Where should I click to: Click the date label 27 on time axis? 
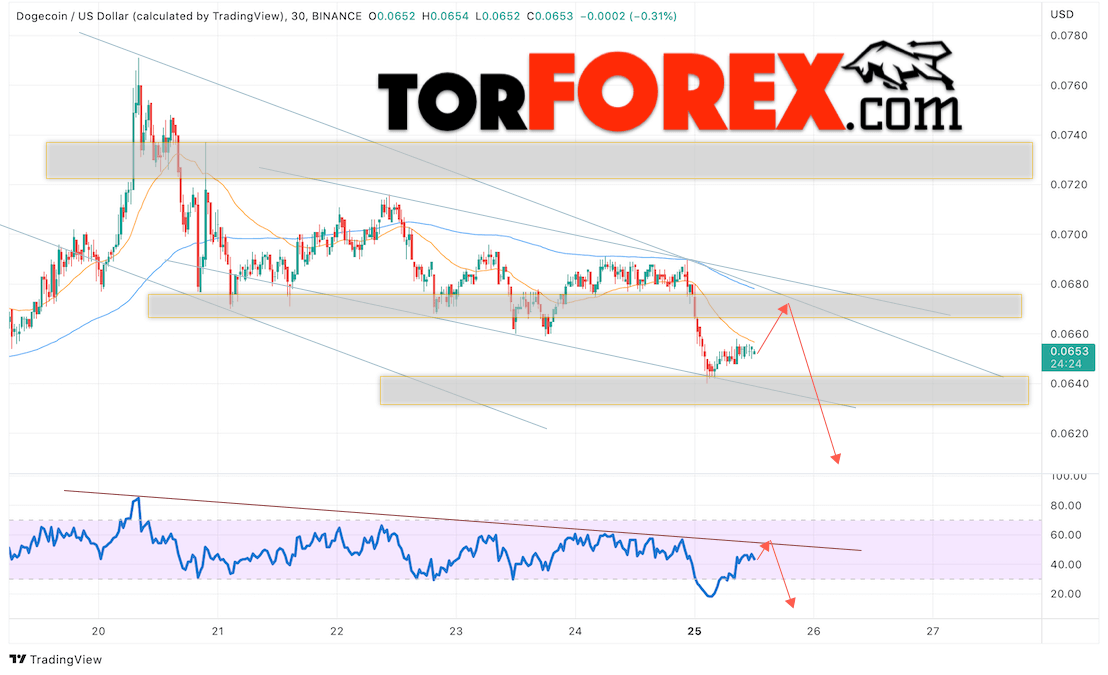tap(933, 630)
